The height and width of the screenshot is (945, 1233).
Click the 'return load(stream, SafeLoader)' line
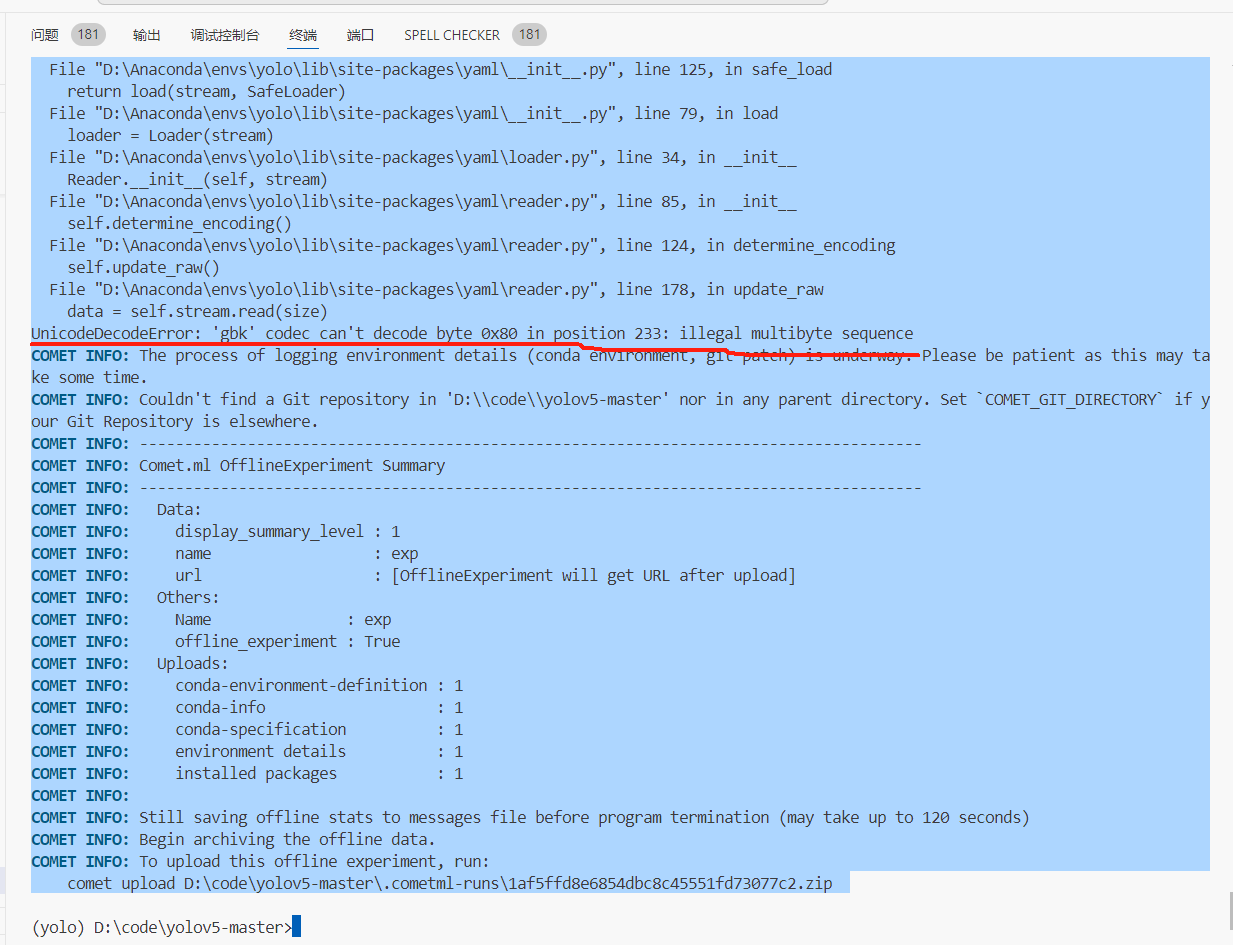[x=206, y=91]
